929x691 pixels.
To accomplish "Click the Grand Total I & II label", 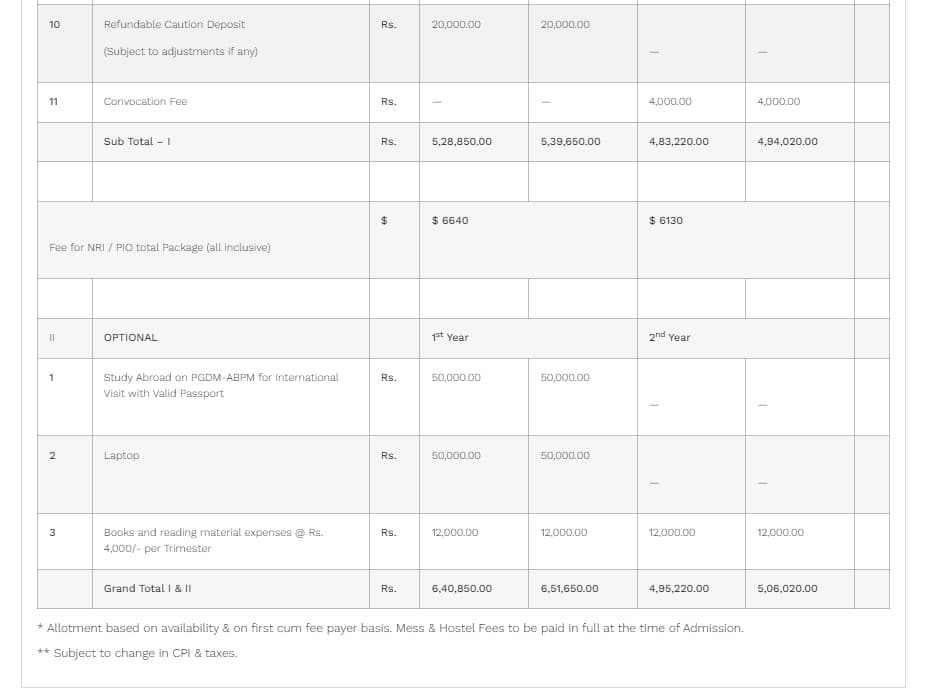I will tap(147, 589).
